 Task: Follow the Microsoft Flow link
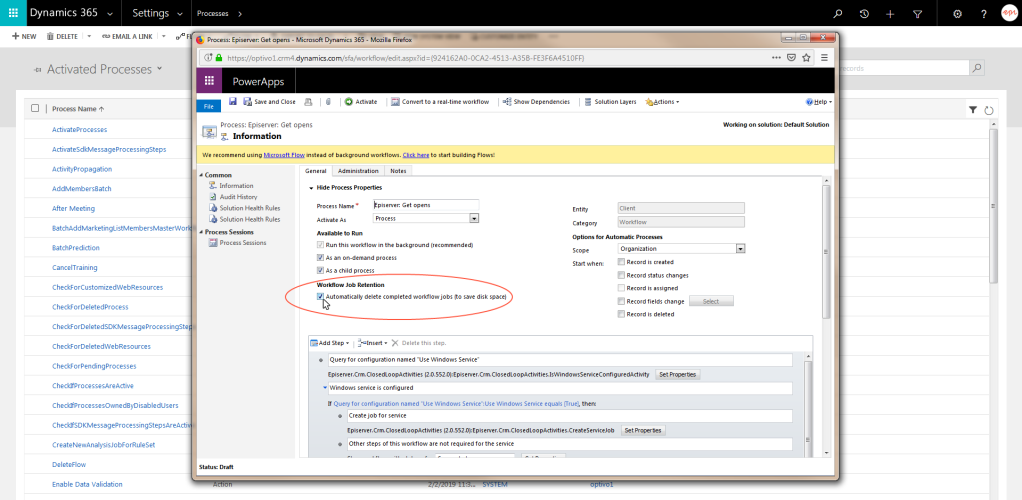point(283,155)
